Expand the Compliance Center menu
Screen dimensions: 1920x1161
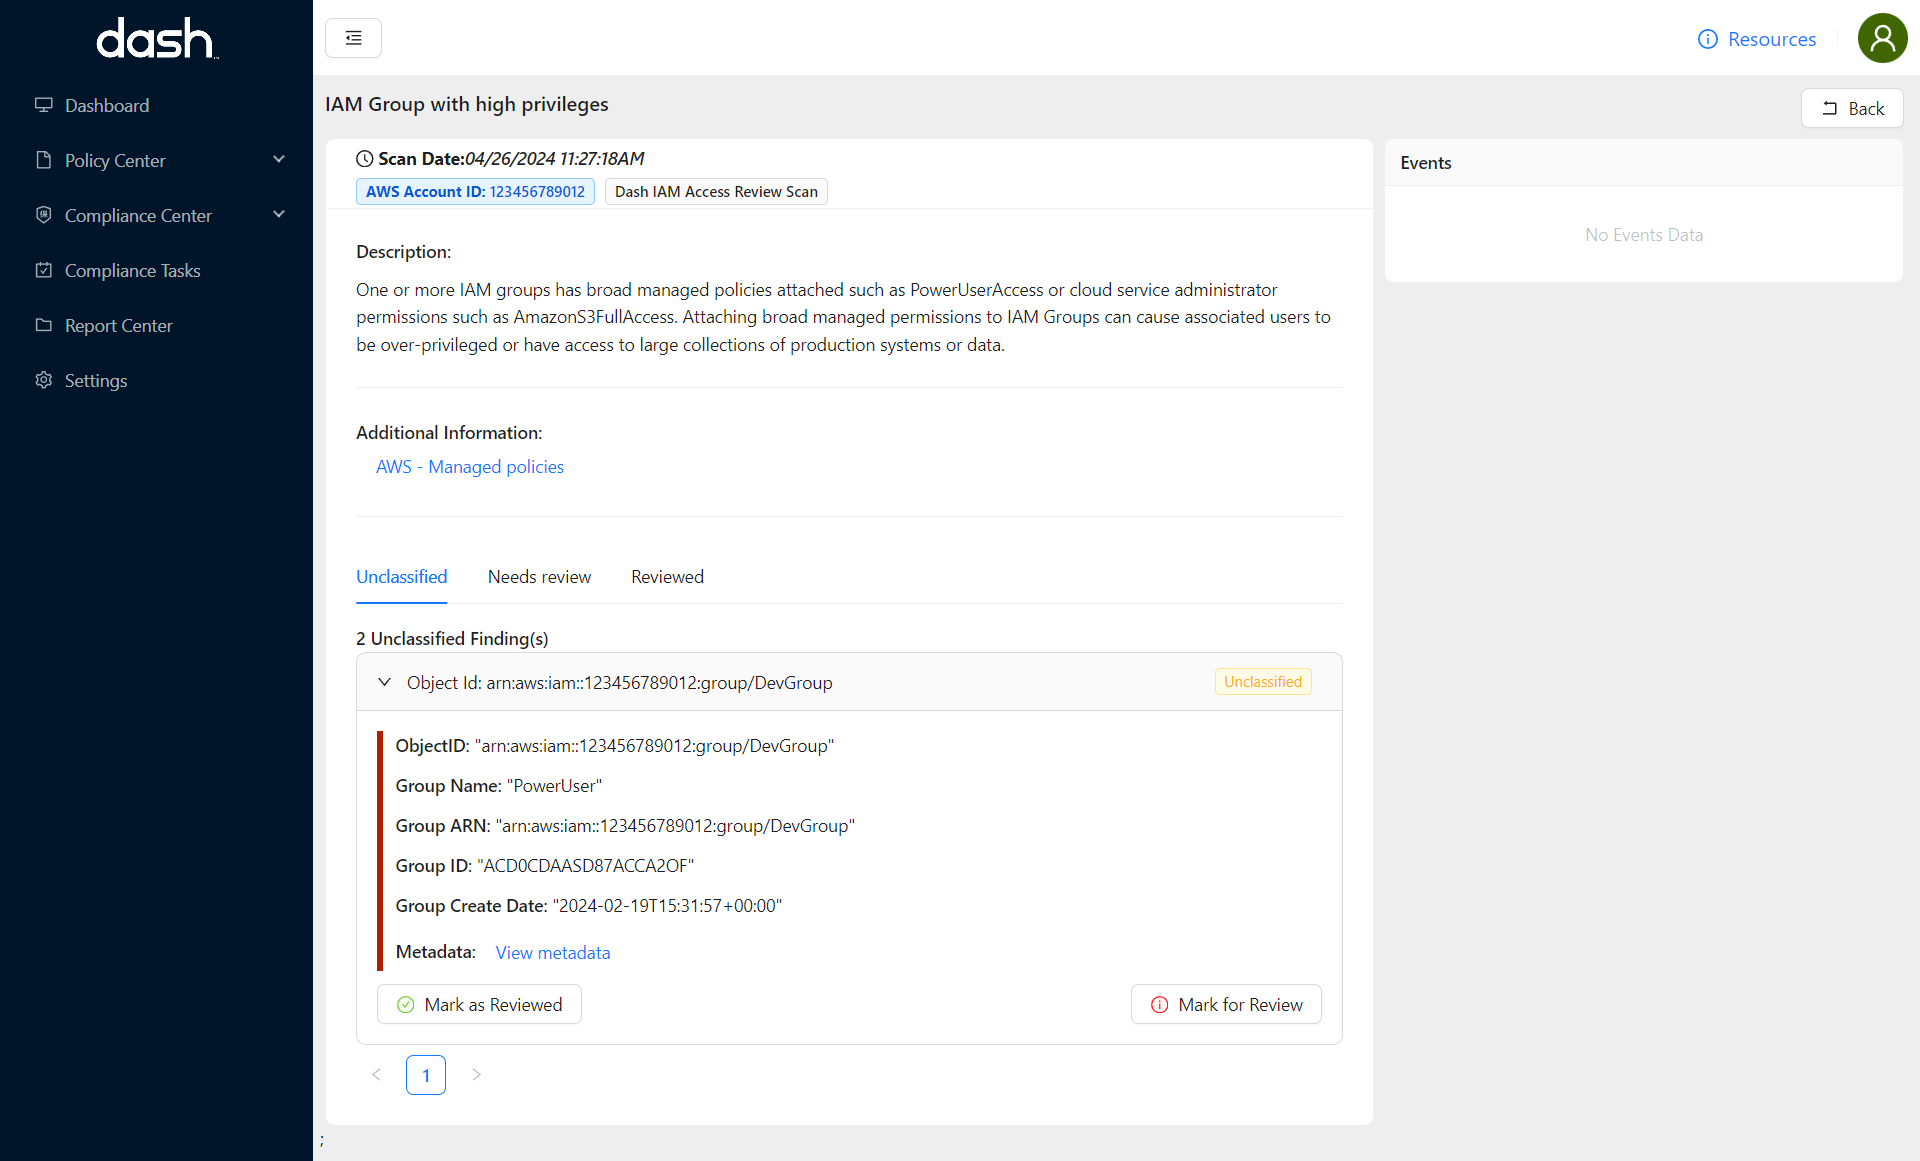(x=279, y=214)
